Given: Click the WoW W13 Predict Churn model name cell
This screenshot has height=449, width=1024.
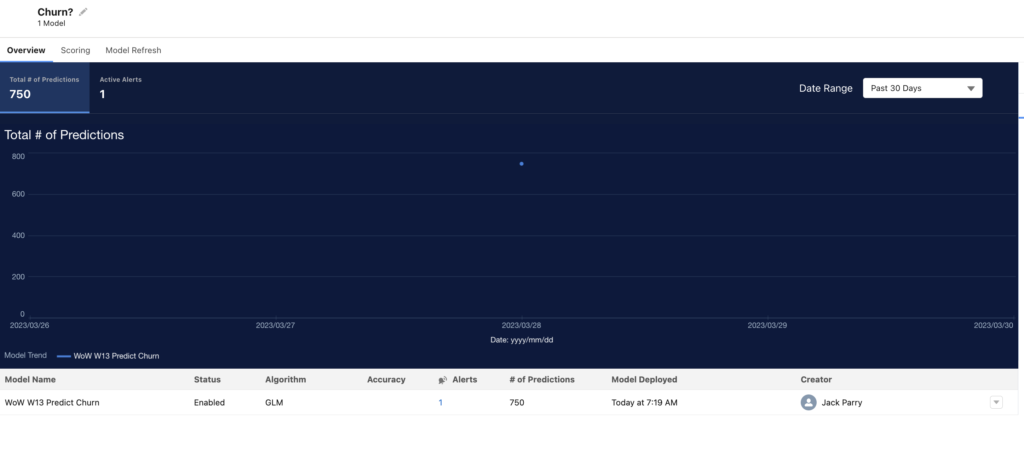Looking at the screenshot, I should coord(52,403).
